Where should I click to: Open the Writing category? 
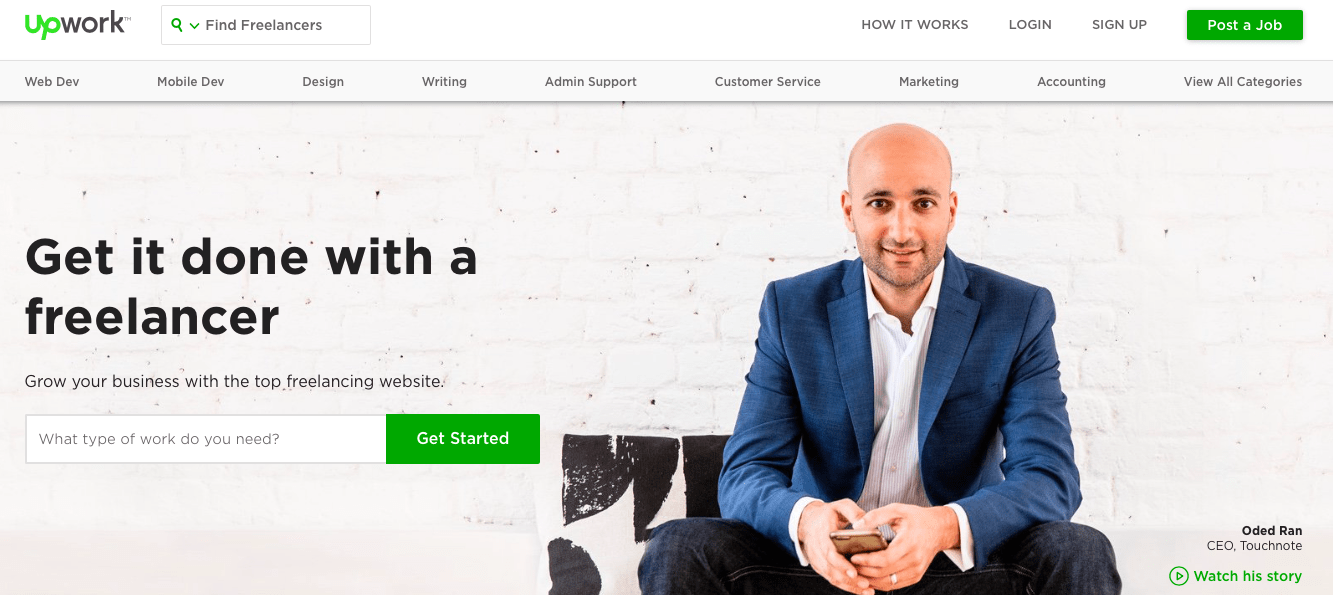tap(444, 82)
